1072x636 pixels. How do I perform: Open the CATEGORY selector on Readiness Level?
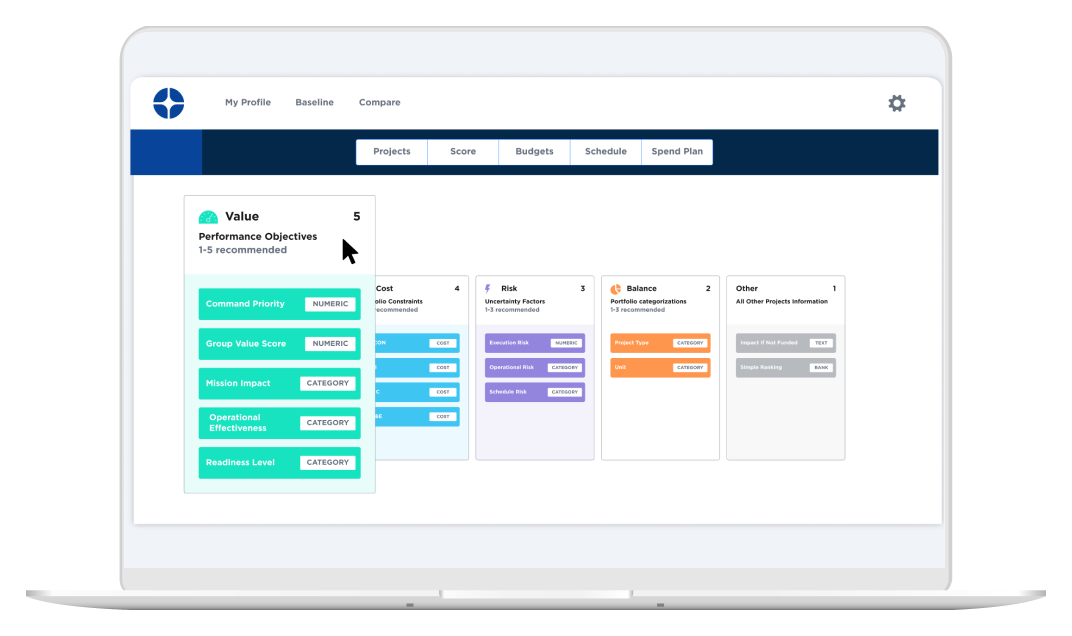(x=330, y=462)
